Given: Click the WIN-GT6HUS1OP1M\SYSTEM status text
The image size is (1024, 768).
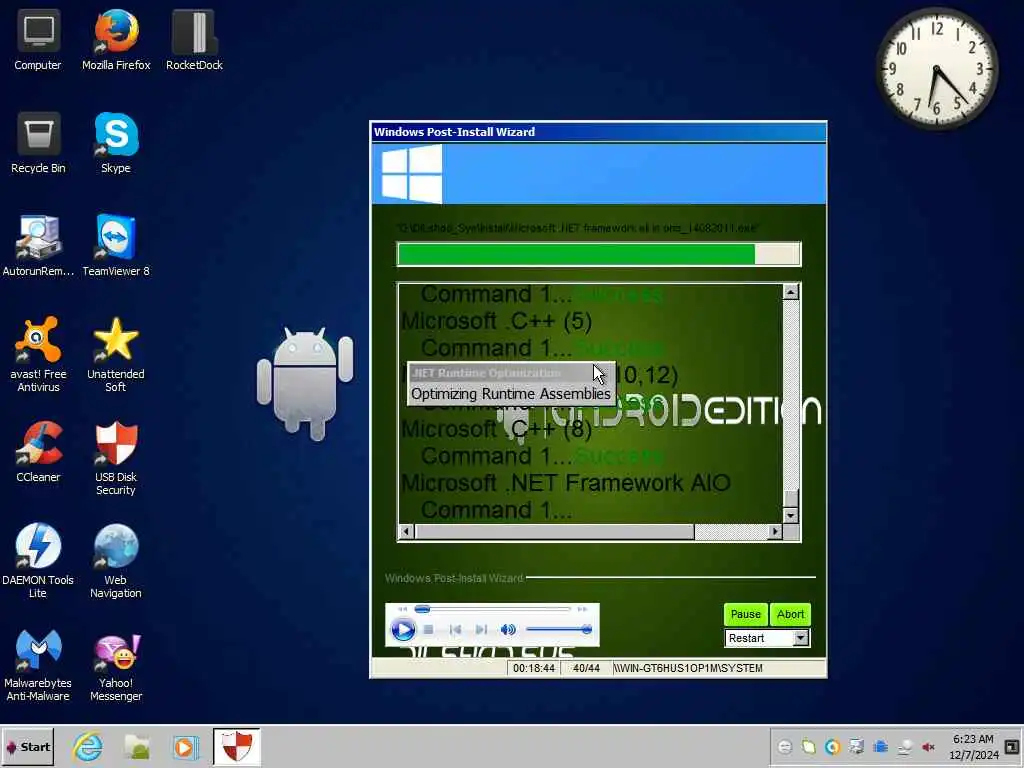Looking at the screenshot, I should (688, 668).
